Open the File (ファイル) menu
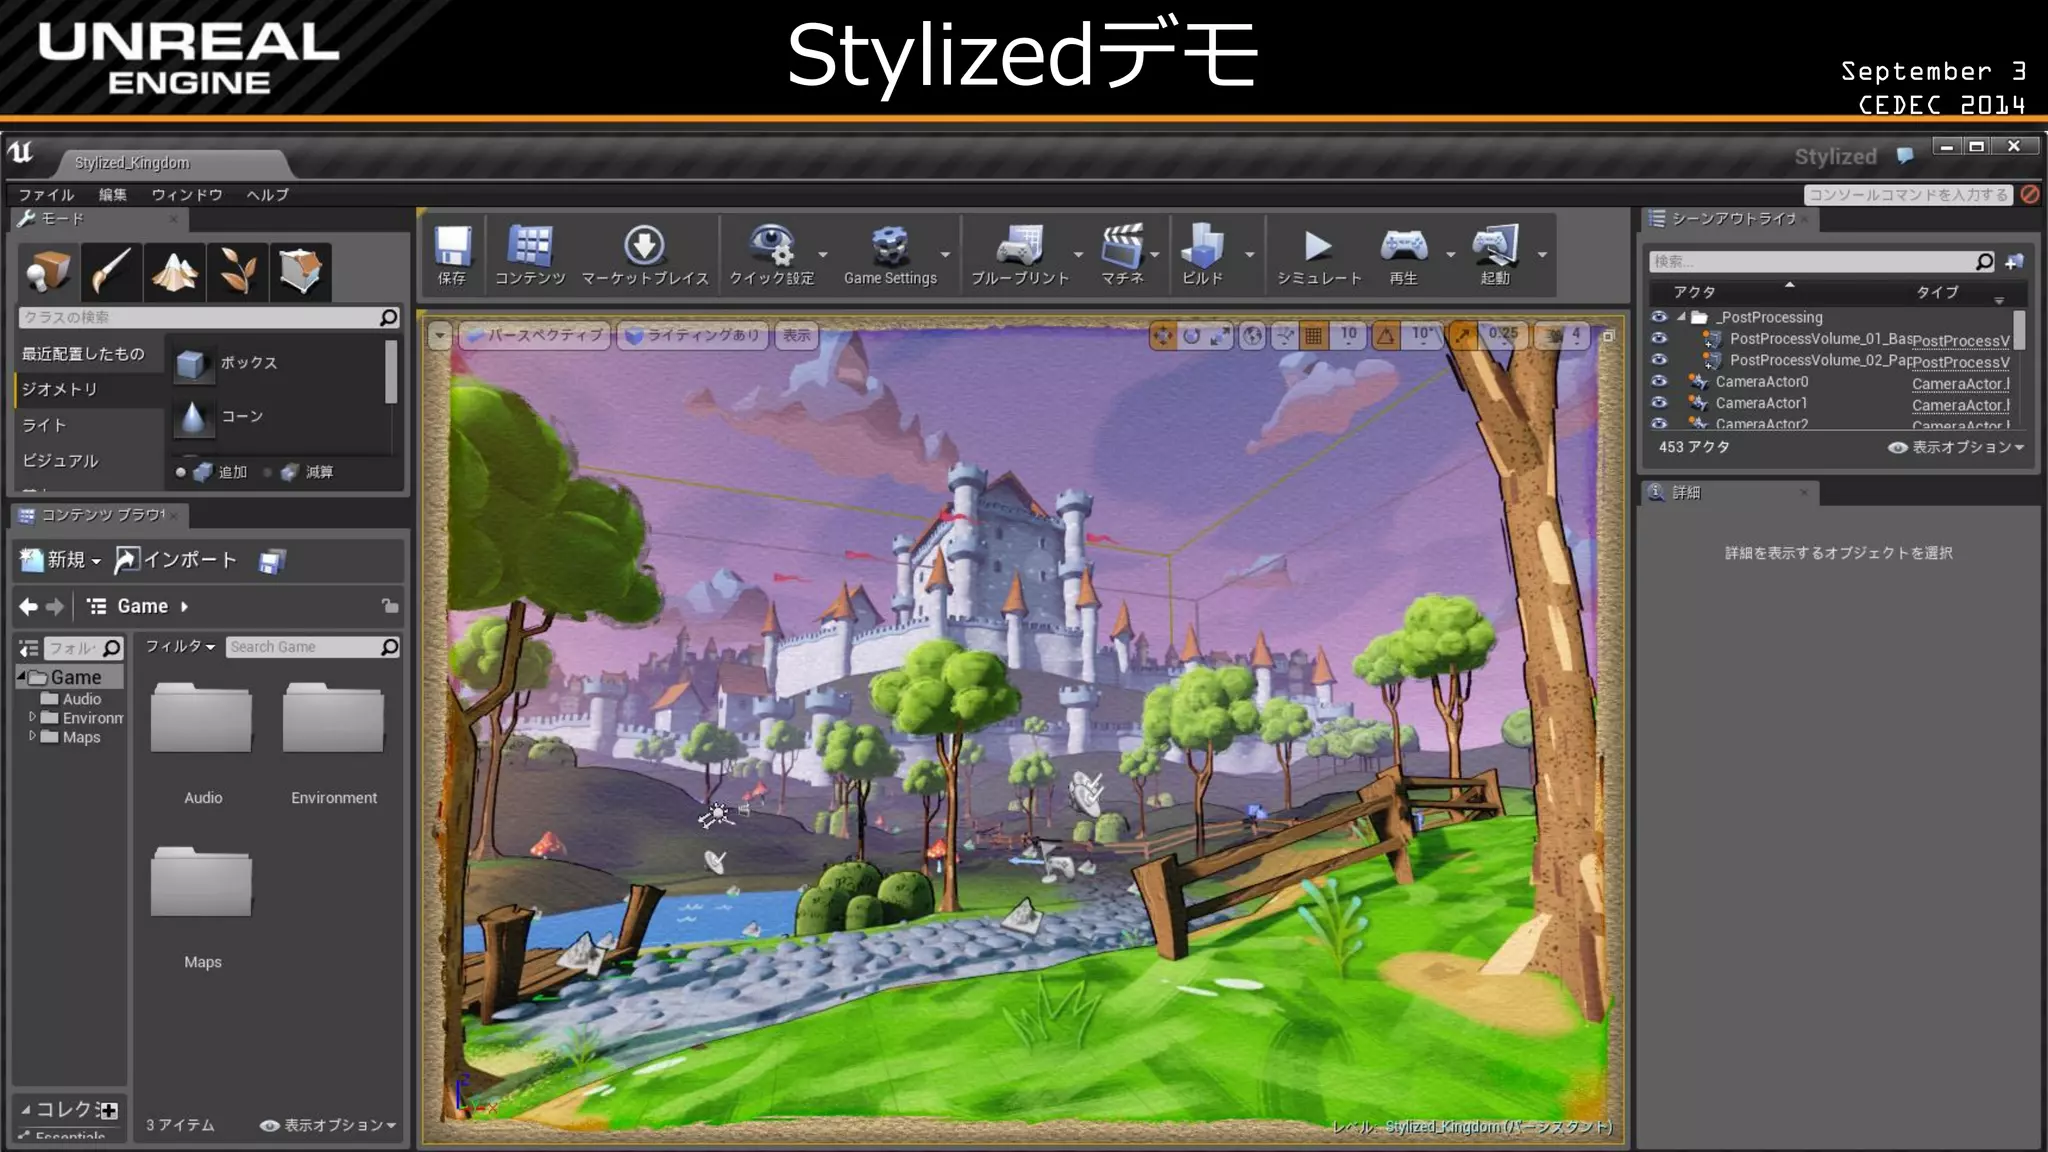2048x1152 pixels. pyautogui.click(x=47, y=195)
